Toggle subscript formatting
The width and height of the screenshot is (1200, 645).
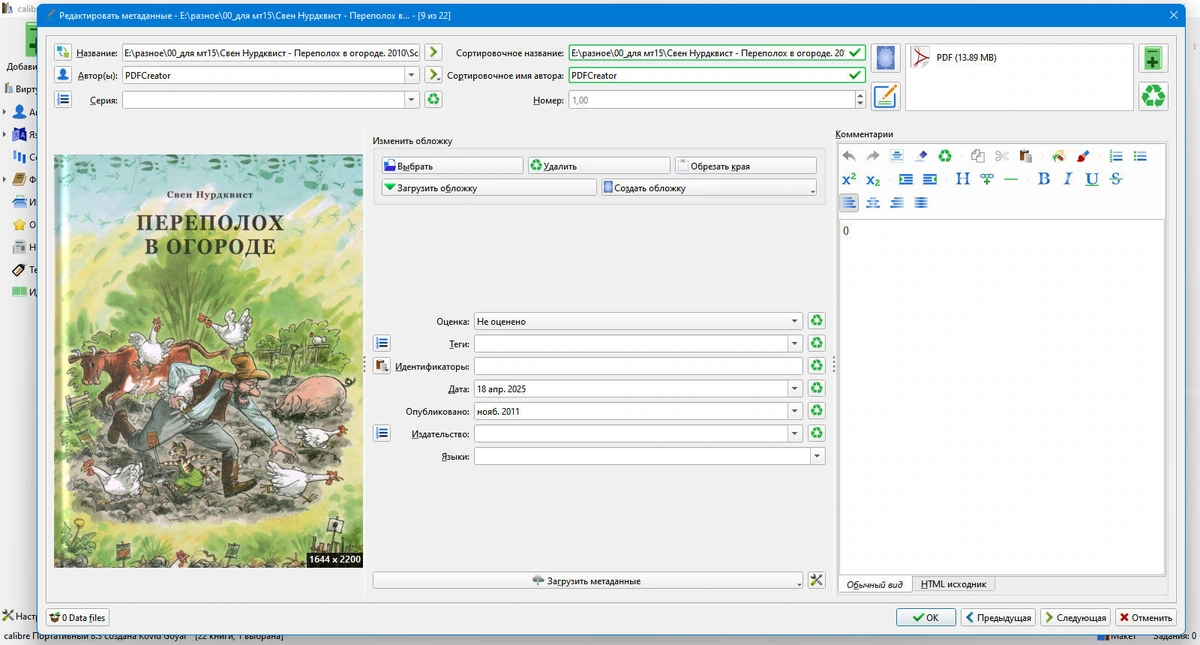click(873, 179)
